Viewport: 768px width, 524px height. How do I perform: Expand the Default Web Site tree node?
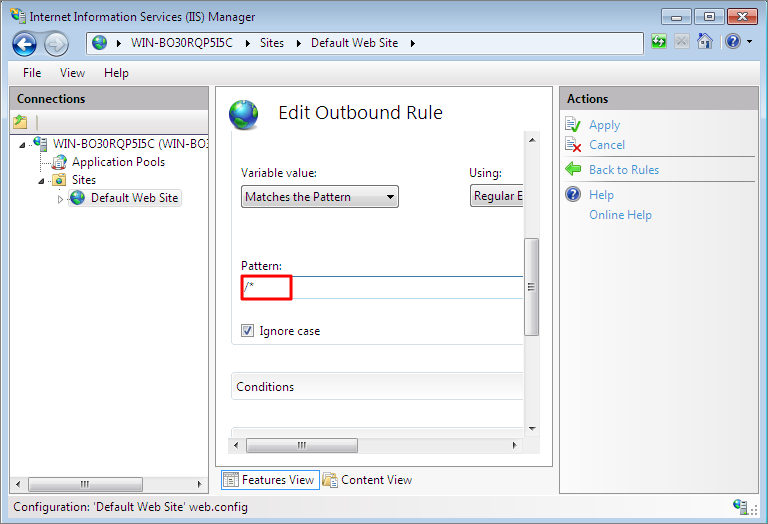tap(60, 199)
